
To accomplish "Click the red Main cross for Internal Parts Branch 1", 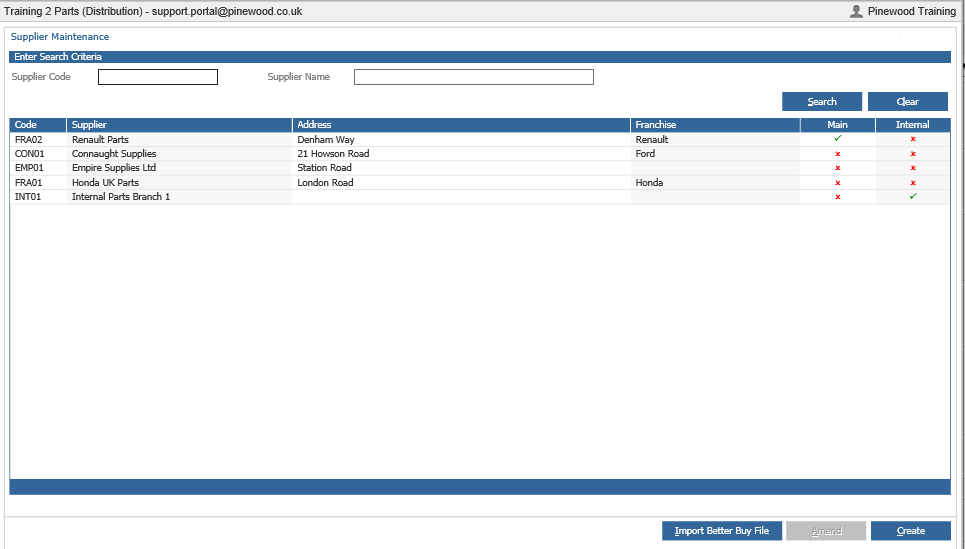I will pos(838,197).
